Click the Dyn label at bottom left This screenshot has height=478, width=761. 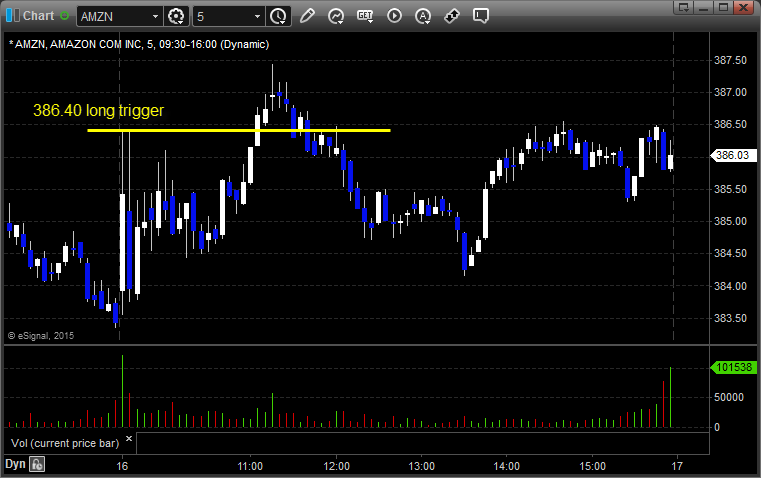(x=15, y=464)
